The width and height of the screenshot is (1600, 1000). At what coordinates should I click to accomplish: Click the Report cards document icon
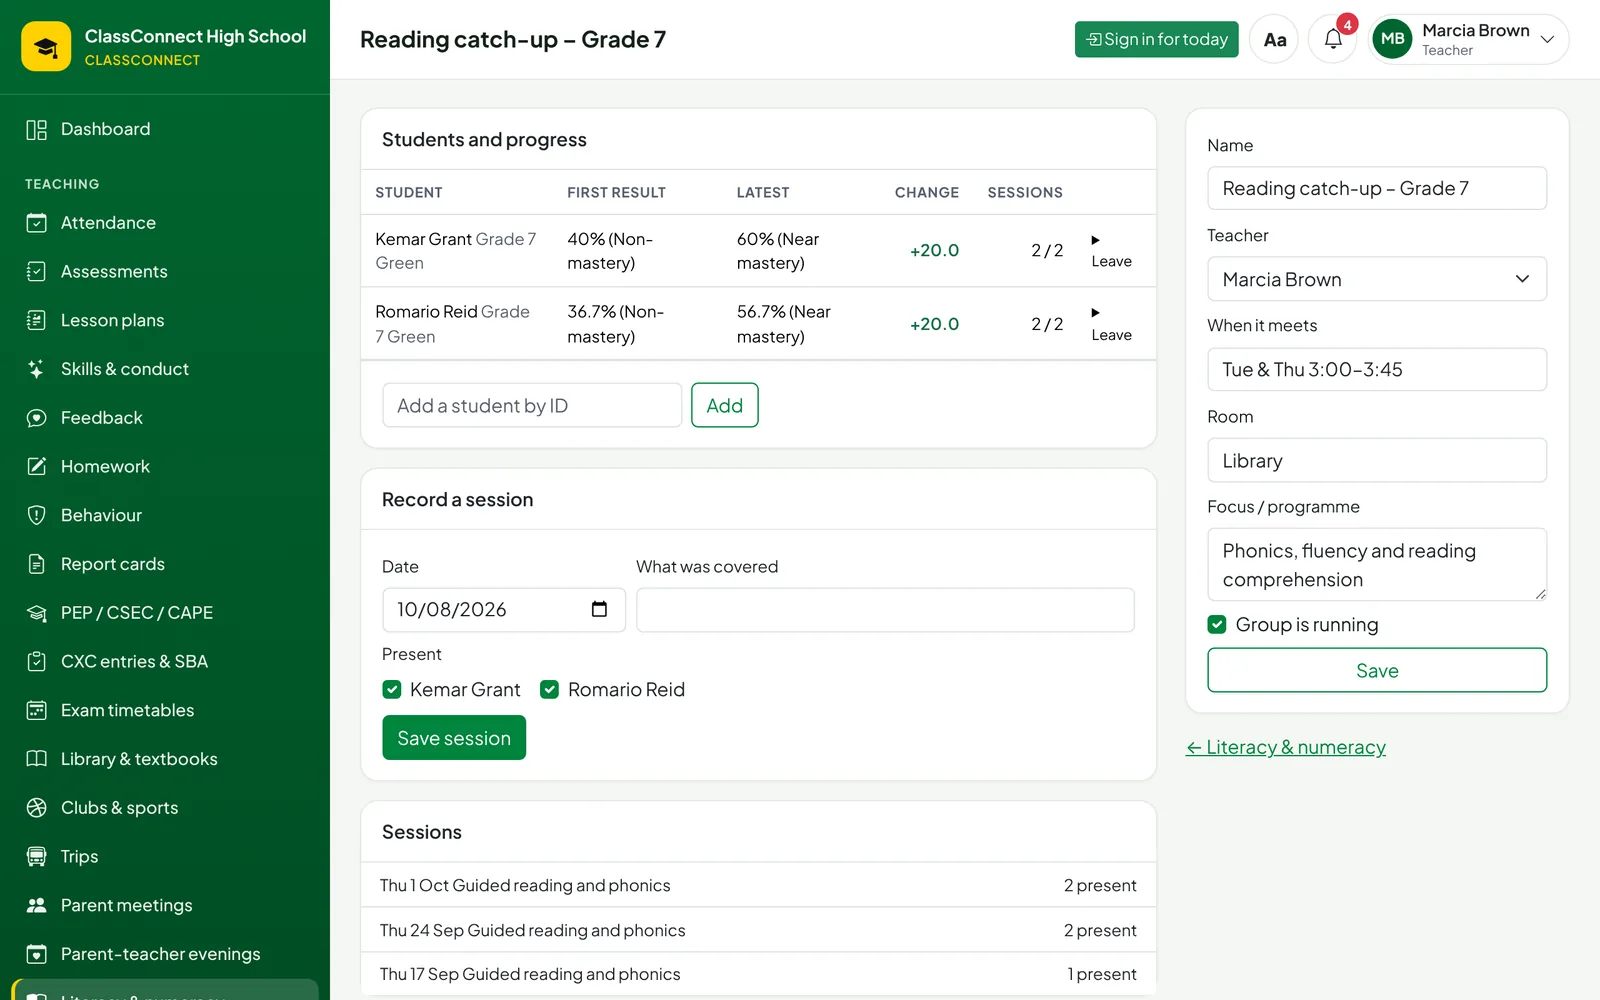(37, 564)
